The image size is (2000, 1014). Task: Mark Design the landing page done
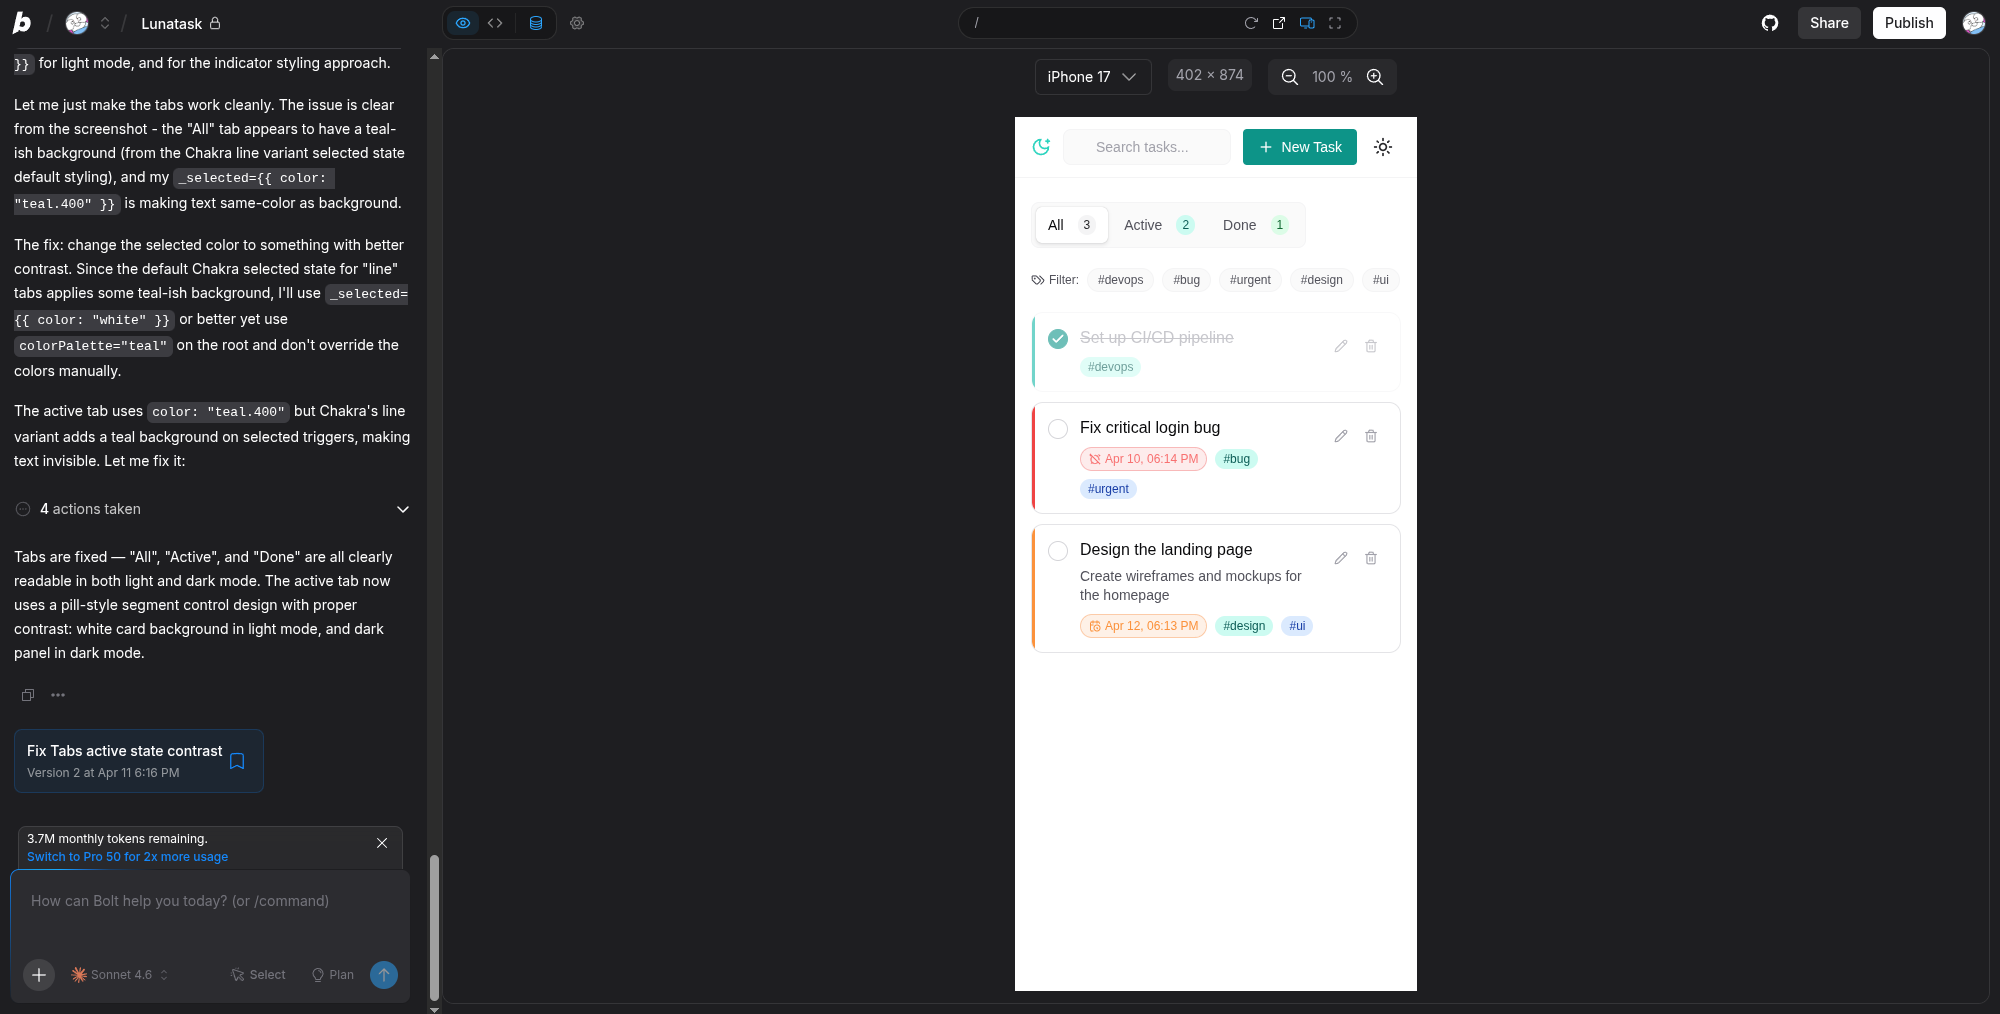coord(1058,551)
